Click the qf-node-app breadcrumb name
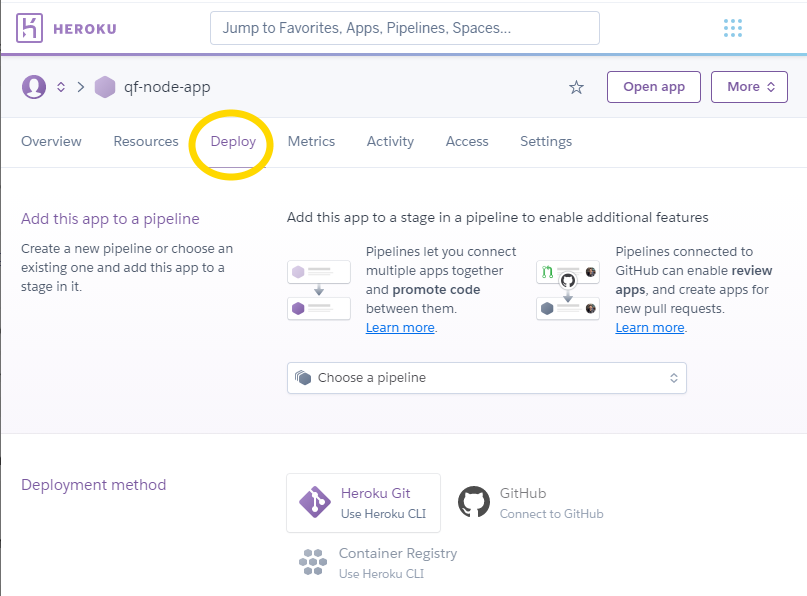This screenshot has width=807, height=596. (x=167, y=87)
